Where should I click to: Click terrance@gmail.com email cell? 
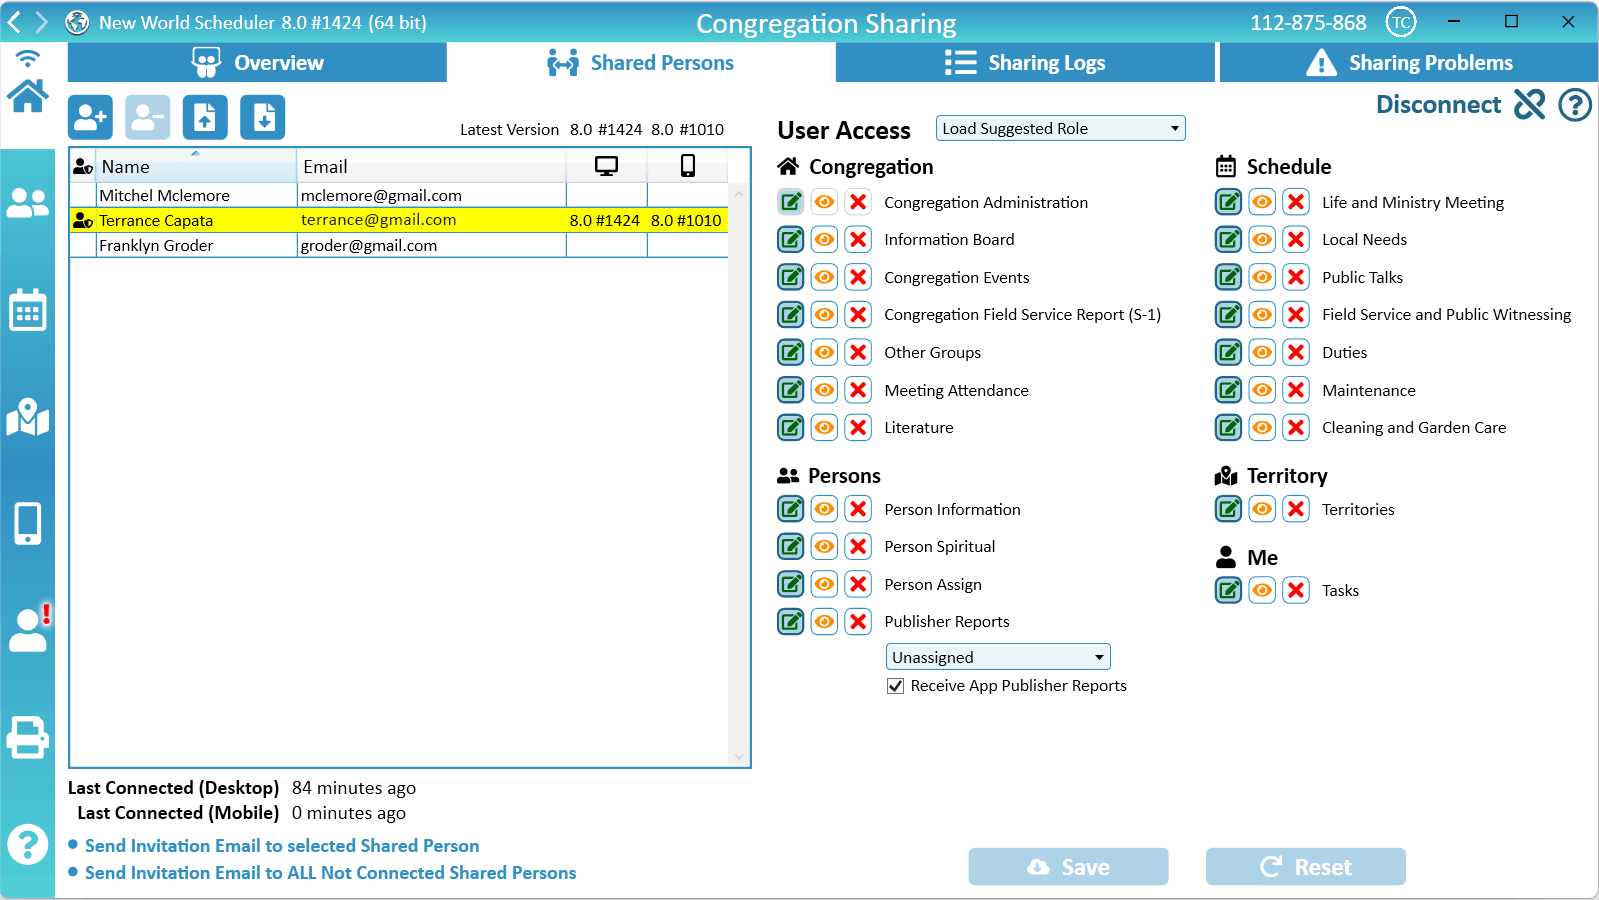coord(431,220)
